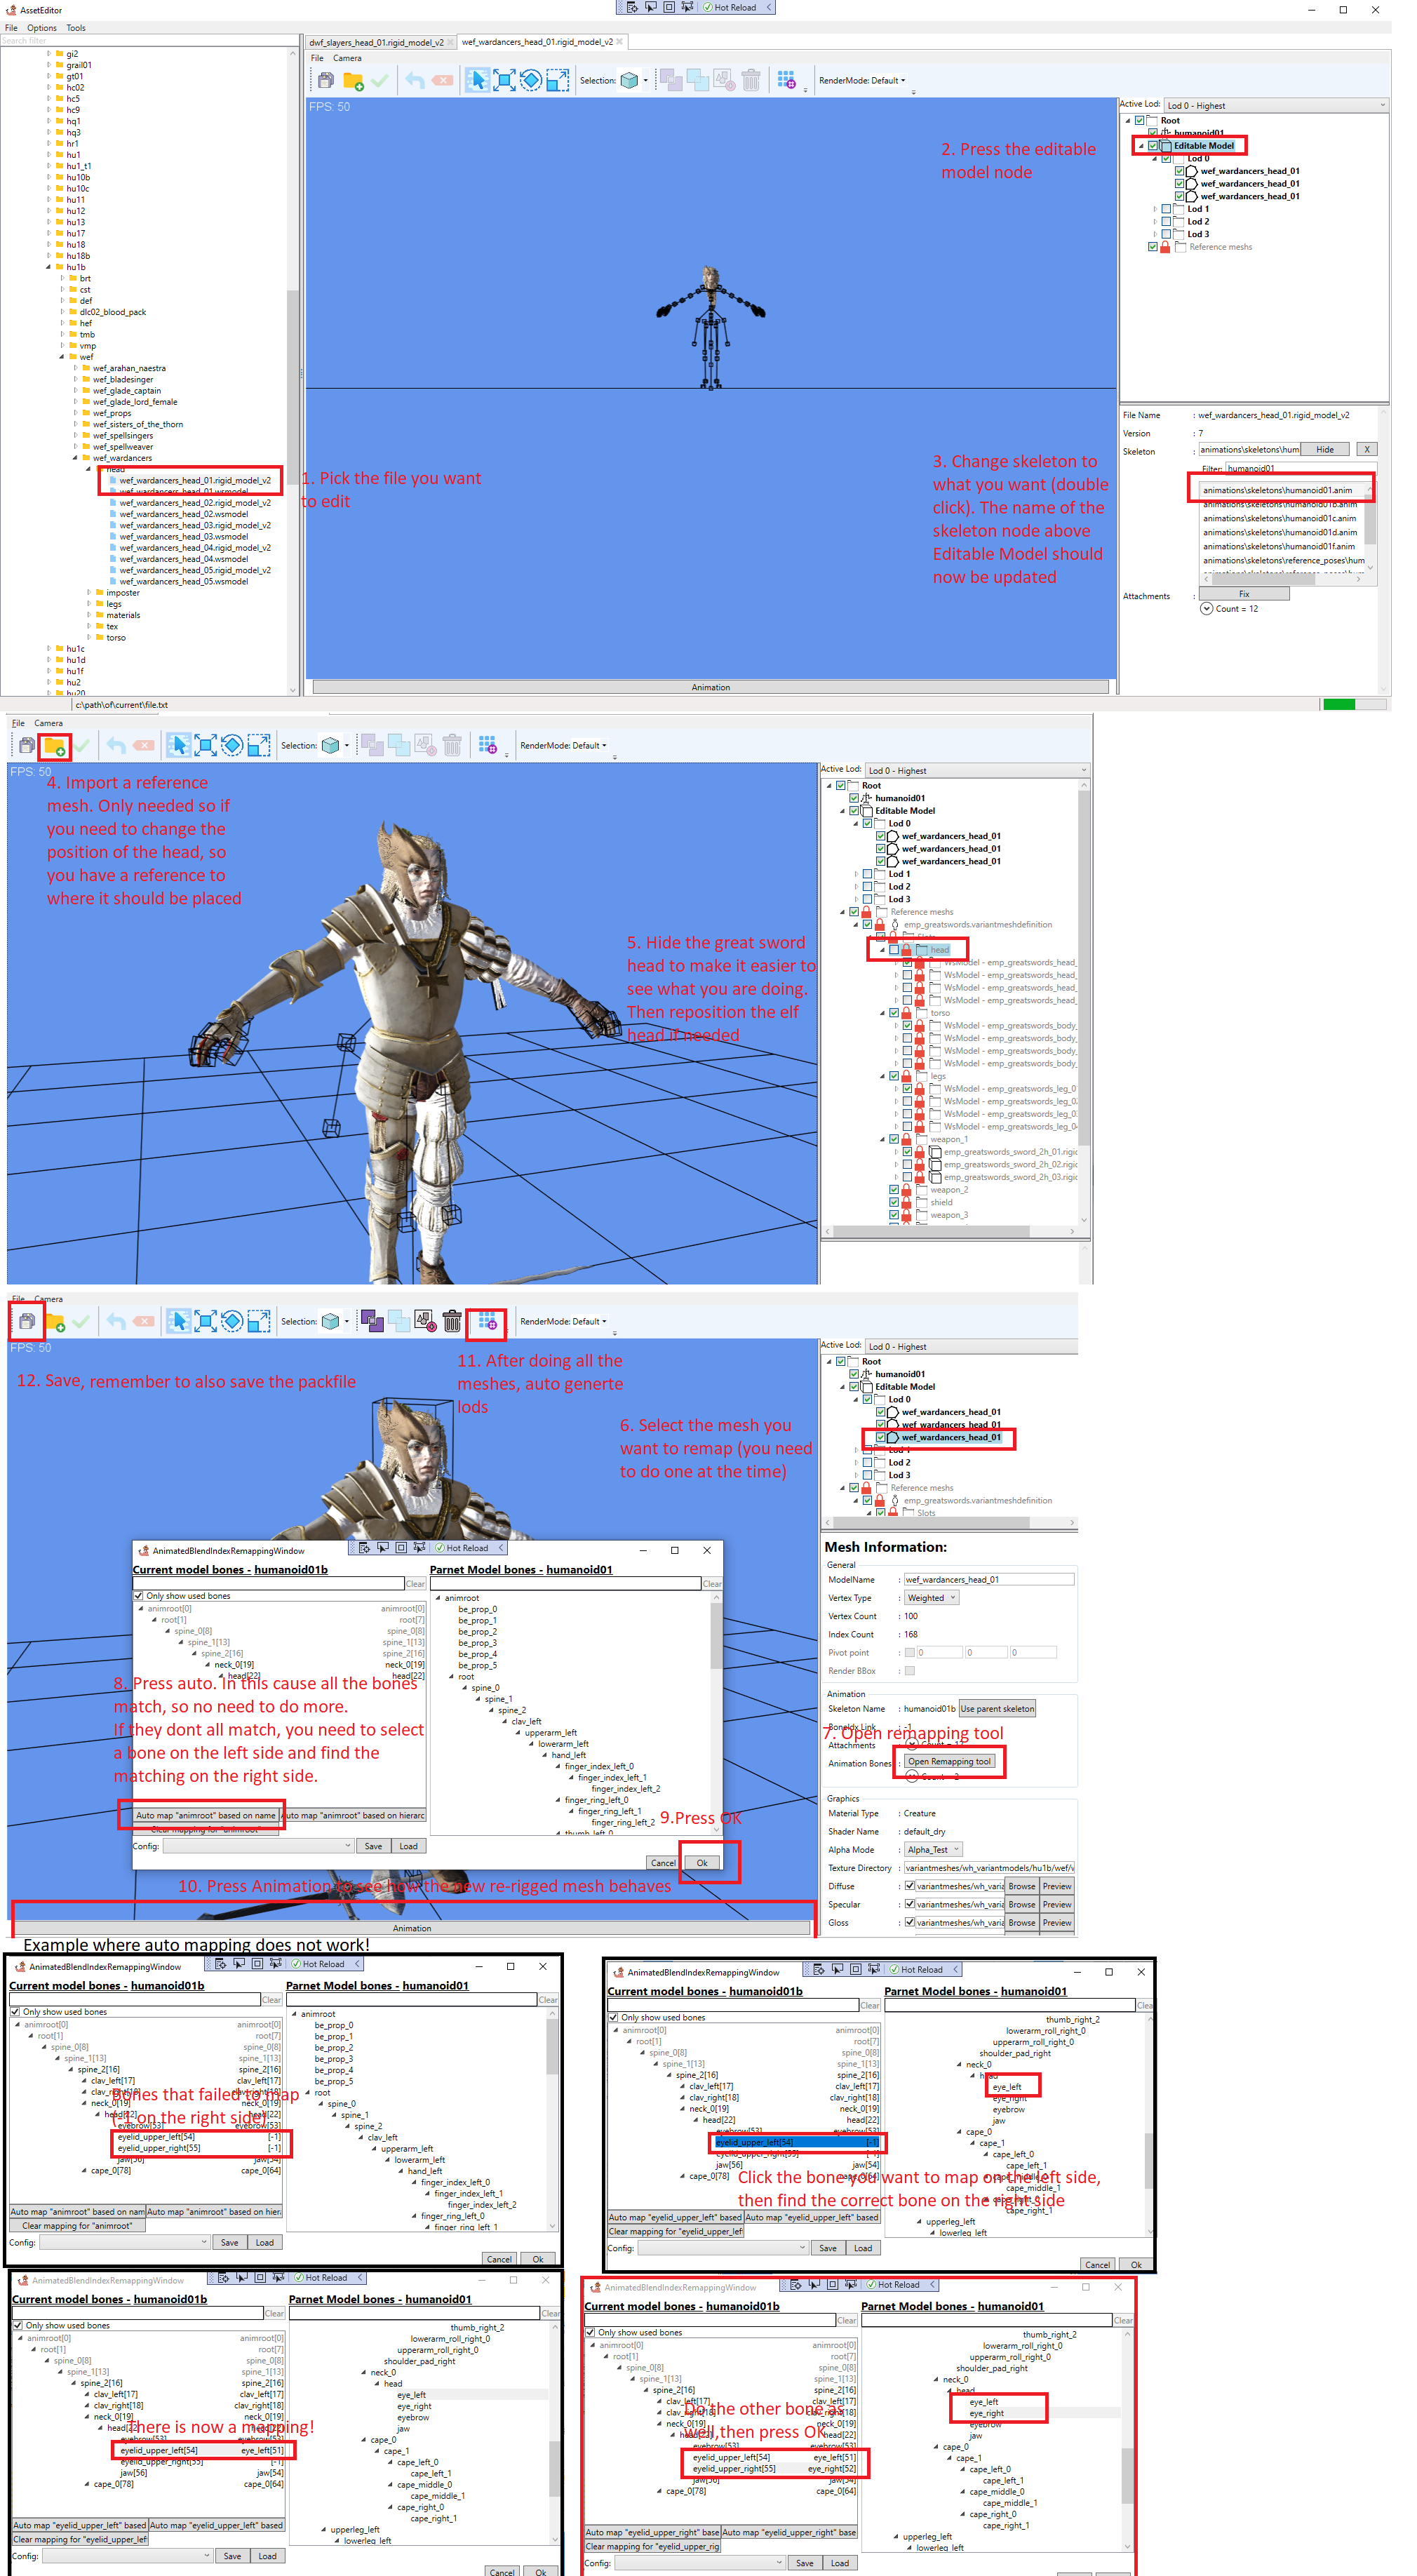The image size is (1417, 2576).
Task: Click the Hide button next to the Skeleton field
Action: click(1324, 449)
